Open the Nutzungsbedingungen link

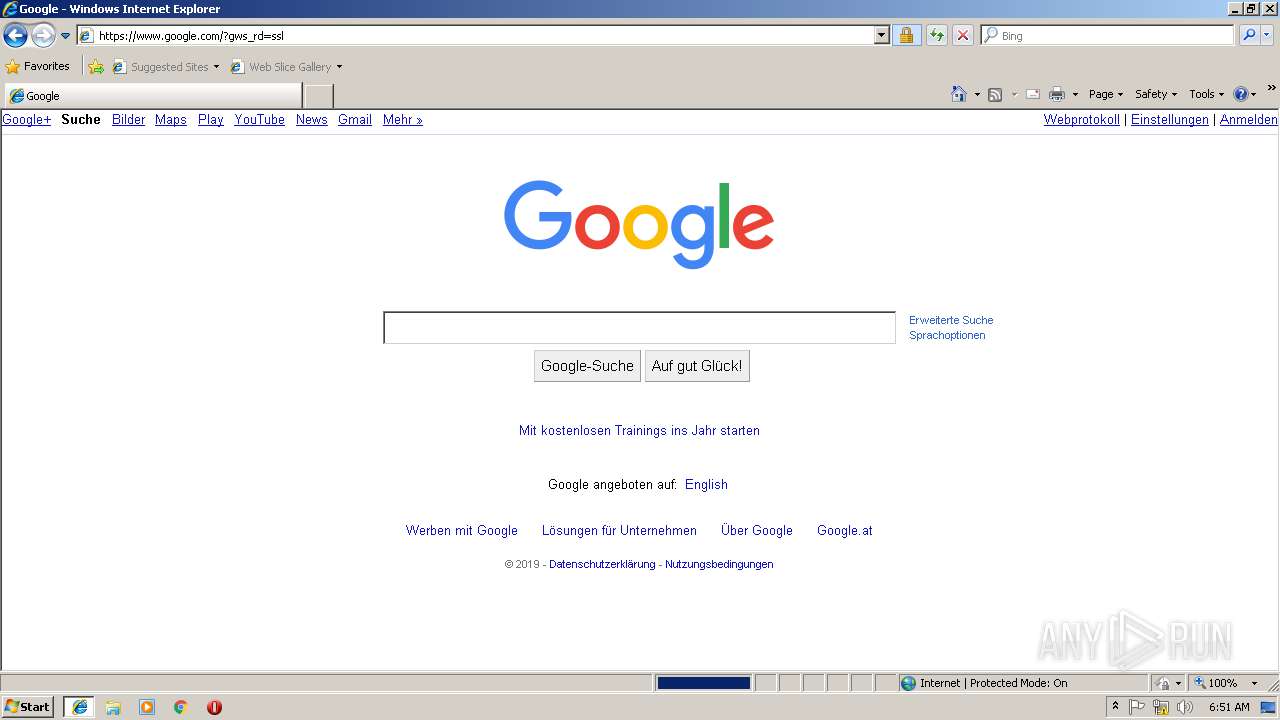[719, 564]
